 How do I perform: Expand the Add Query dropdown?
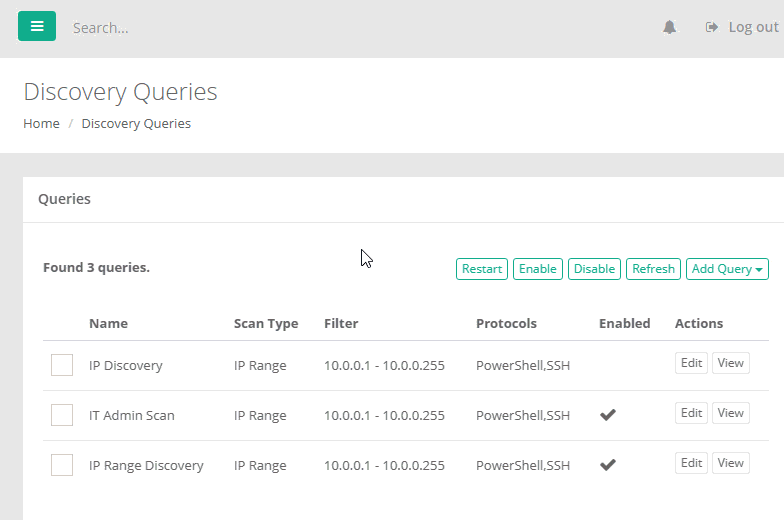(x=727, y=269)
